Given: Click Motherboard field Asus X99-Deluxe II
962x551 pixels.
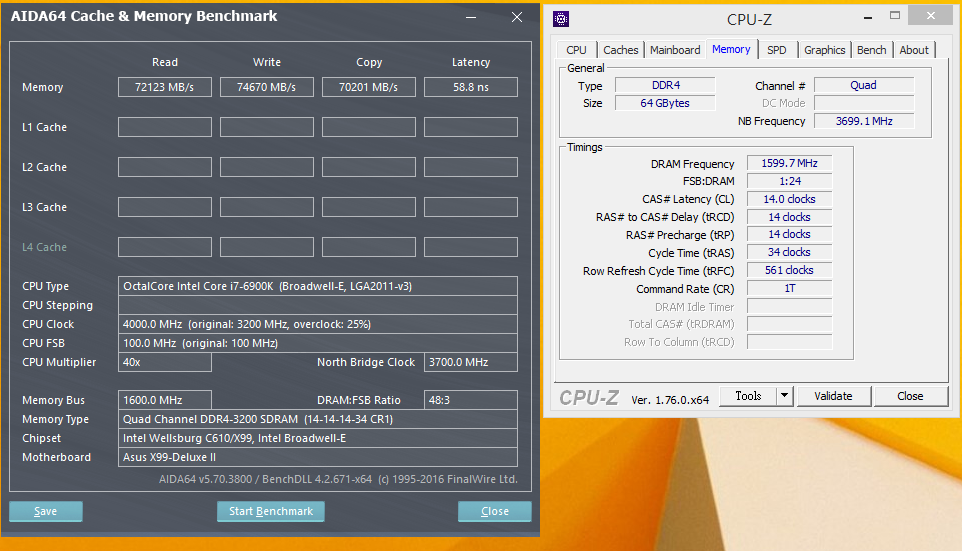Looking at the screenshot, I should pos(317,457).
